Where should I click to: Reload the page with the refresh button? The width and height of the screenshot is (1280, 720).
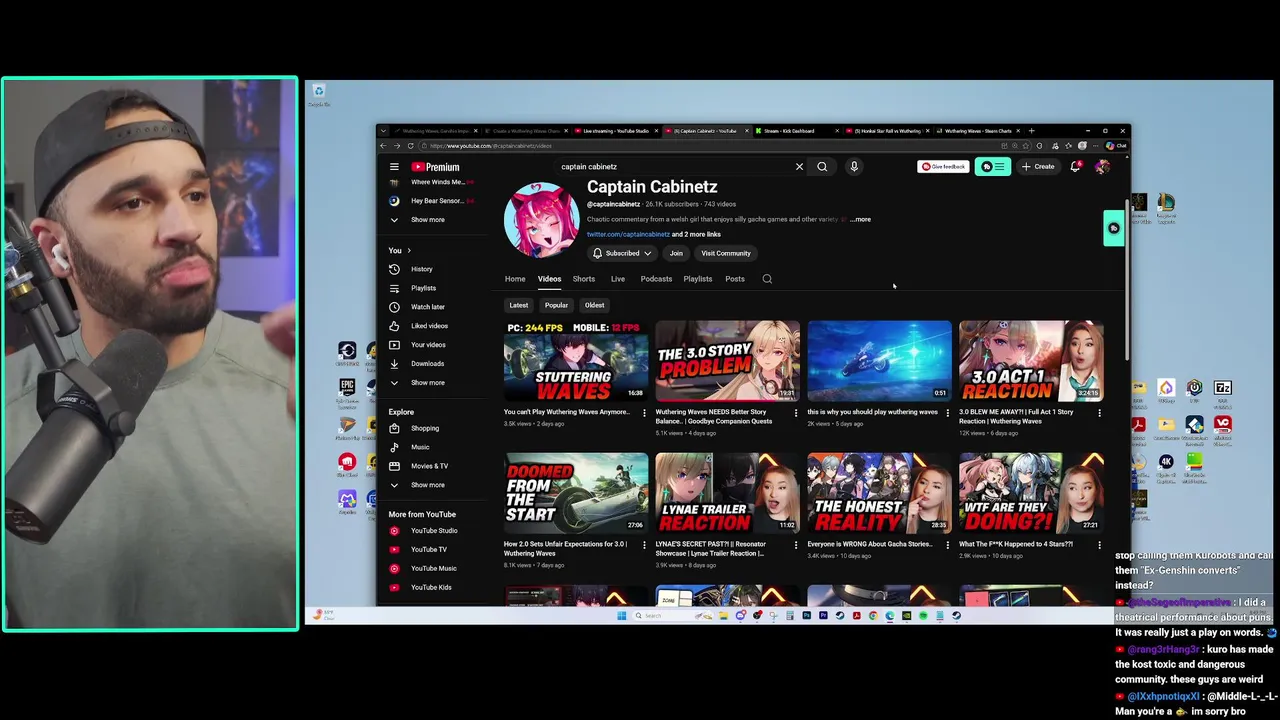(x=409, y=146)
